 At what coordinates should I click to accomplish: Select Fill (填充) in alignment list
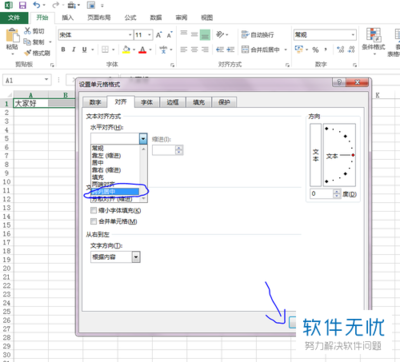(115, 177)
